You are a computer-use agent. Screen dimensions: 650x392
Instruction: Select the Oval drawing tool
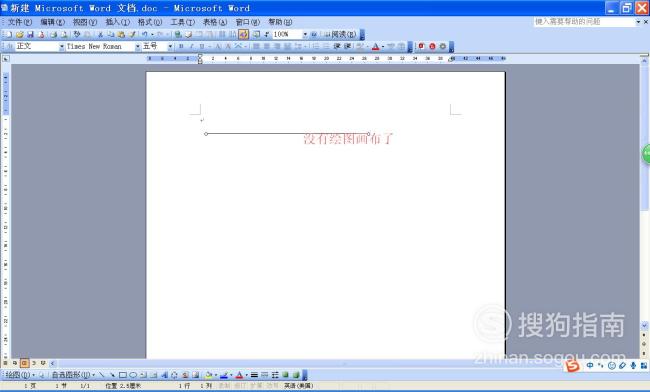click(x=133, y=375)
